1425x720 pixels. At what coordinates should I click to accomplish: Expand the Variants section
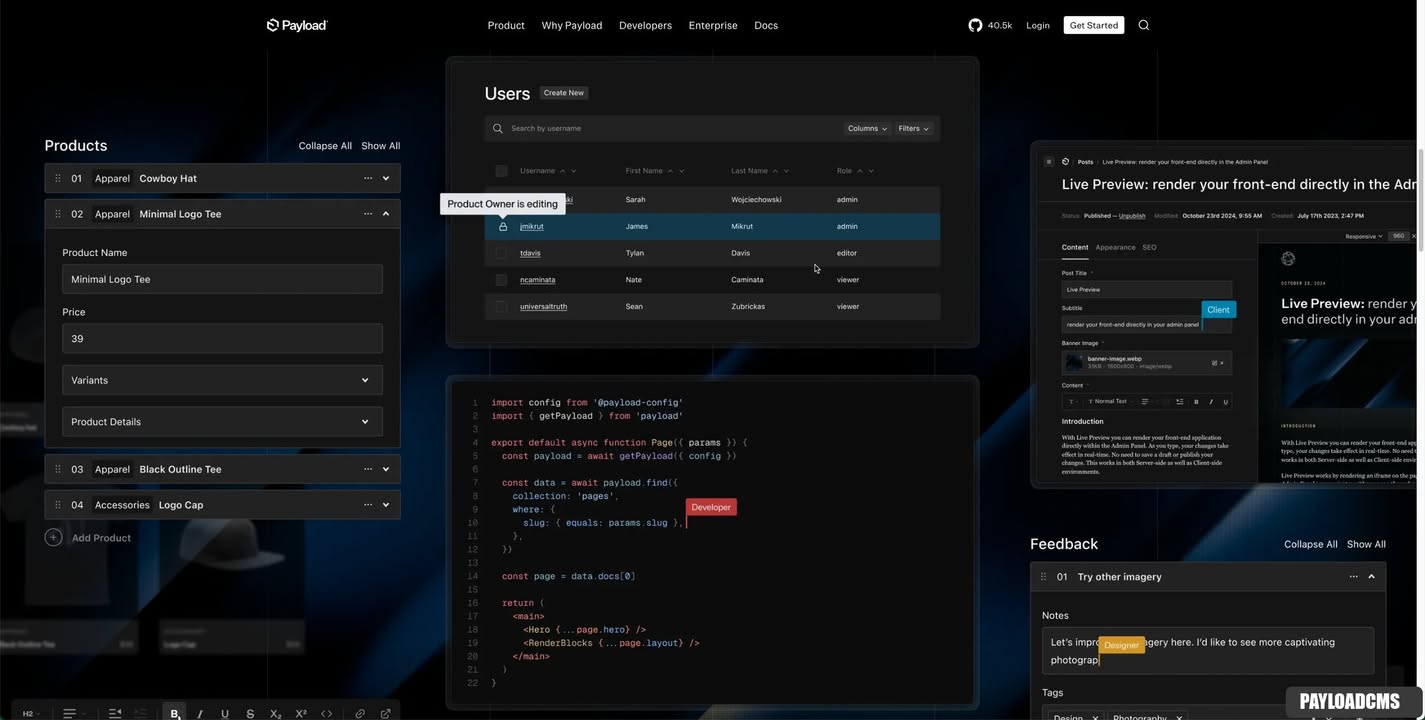point(222,380)
